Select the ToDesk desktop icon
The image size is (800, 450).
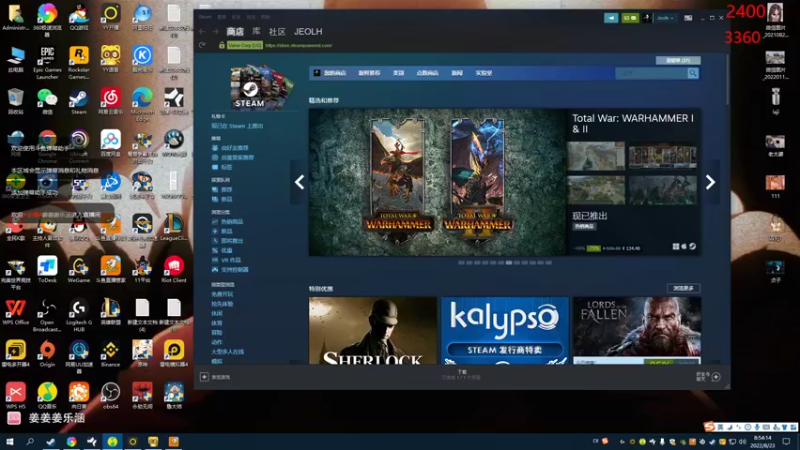click(47, 269)
